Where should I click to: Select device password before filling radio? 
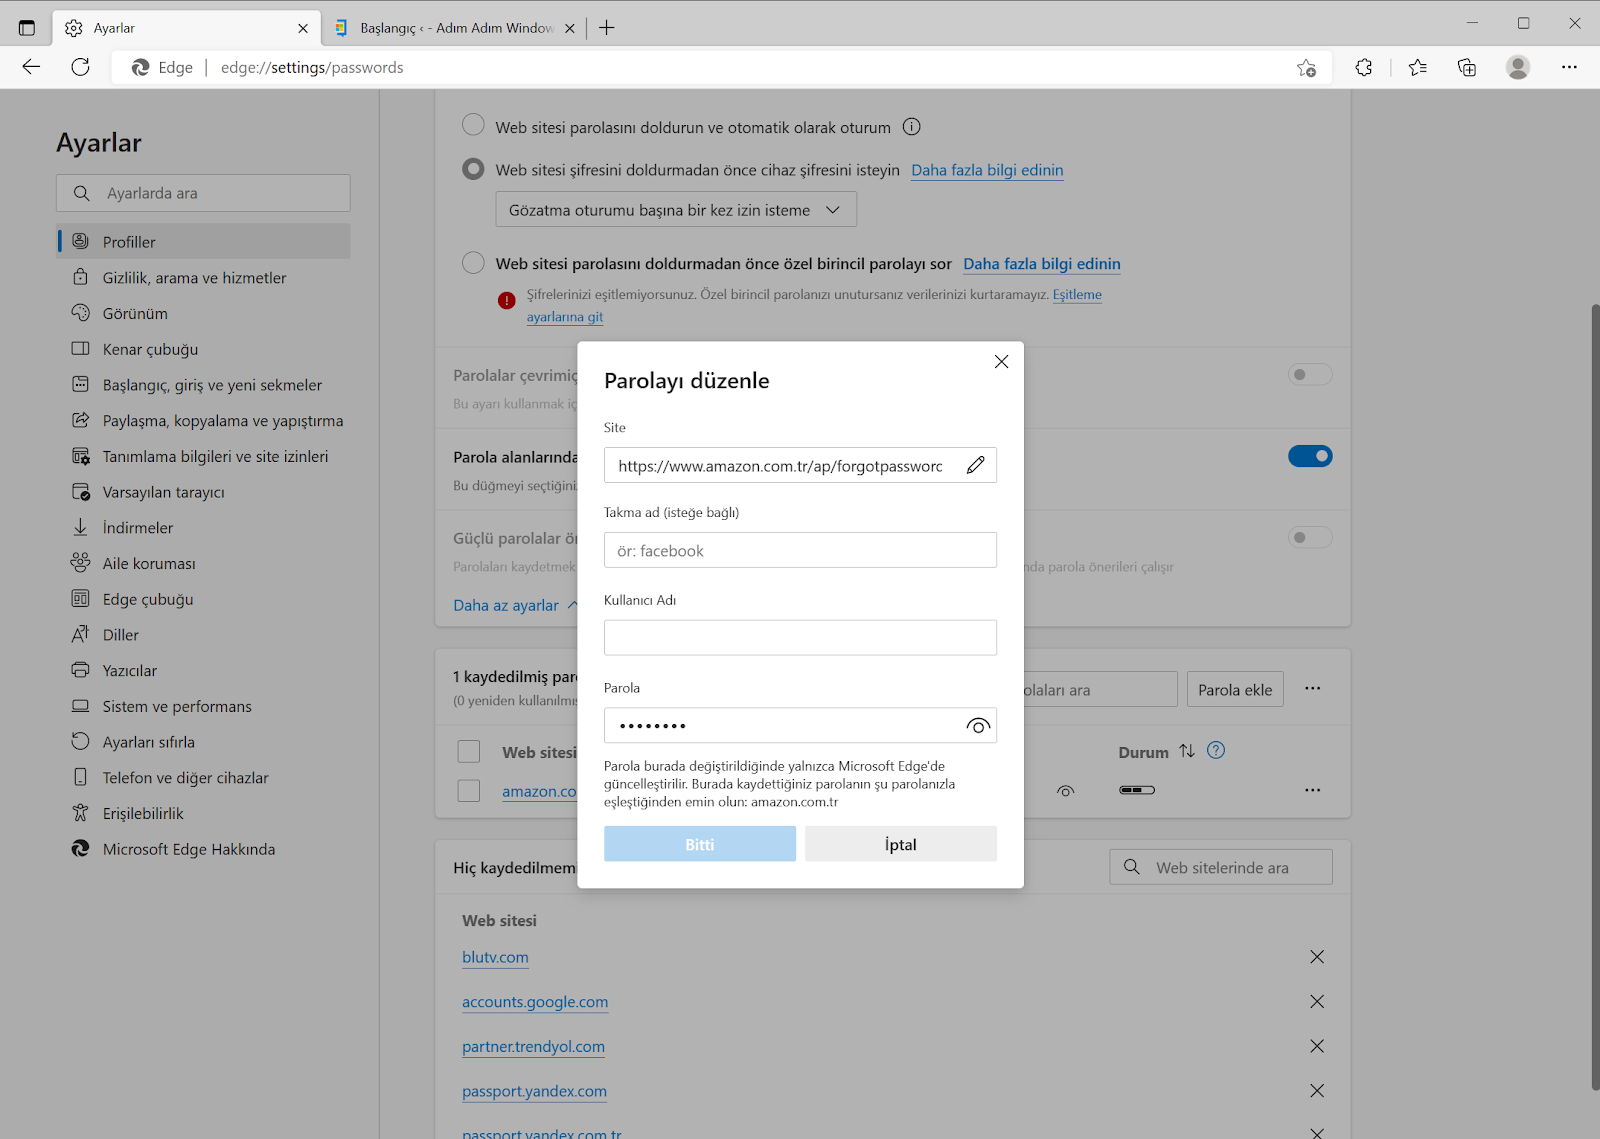[x=473, y=169]
